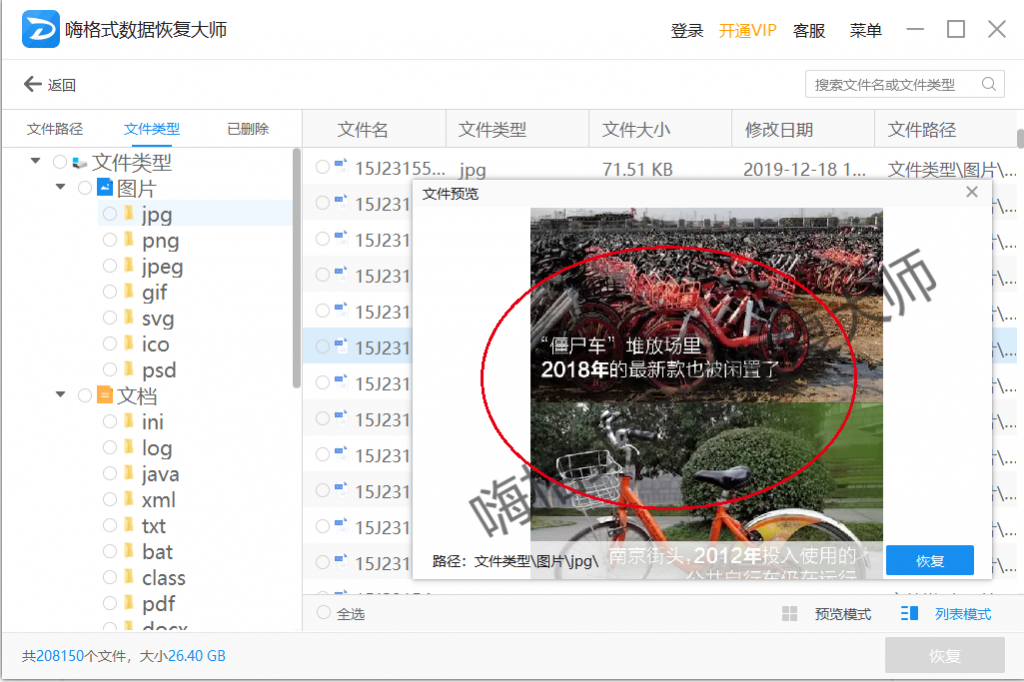Image resolution: width=1024 pixels, height=682 pixels.
Task: Collapse the 文件类型 root tree node
Action: coord(35,161)
